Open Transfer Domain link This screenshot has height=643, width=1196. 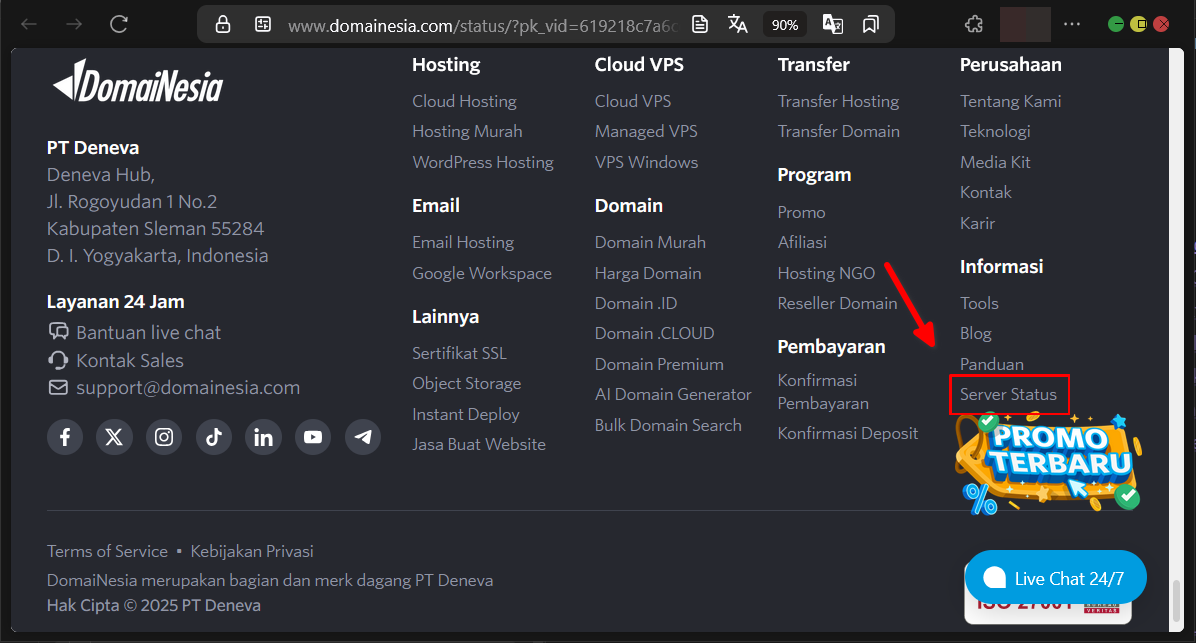(x=839, y=131)
